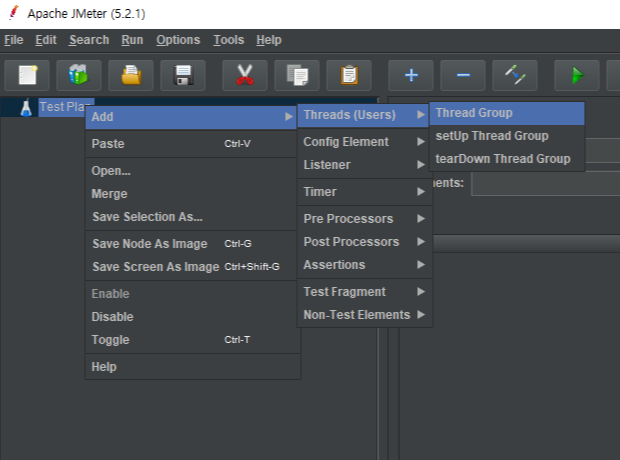Expand Assertions submenu
The image size is (620, 460).
click(x=365, y=265)
